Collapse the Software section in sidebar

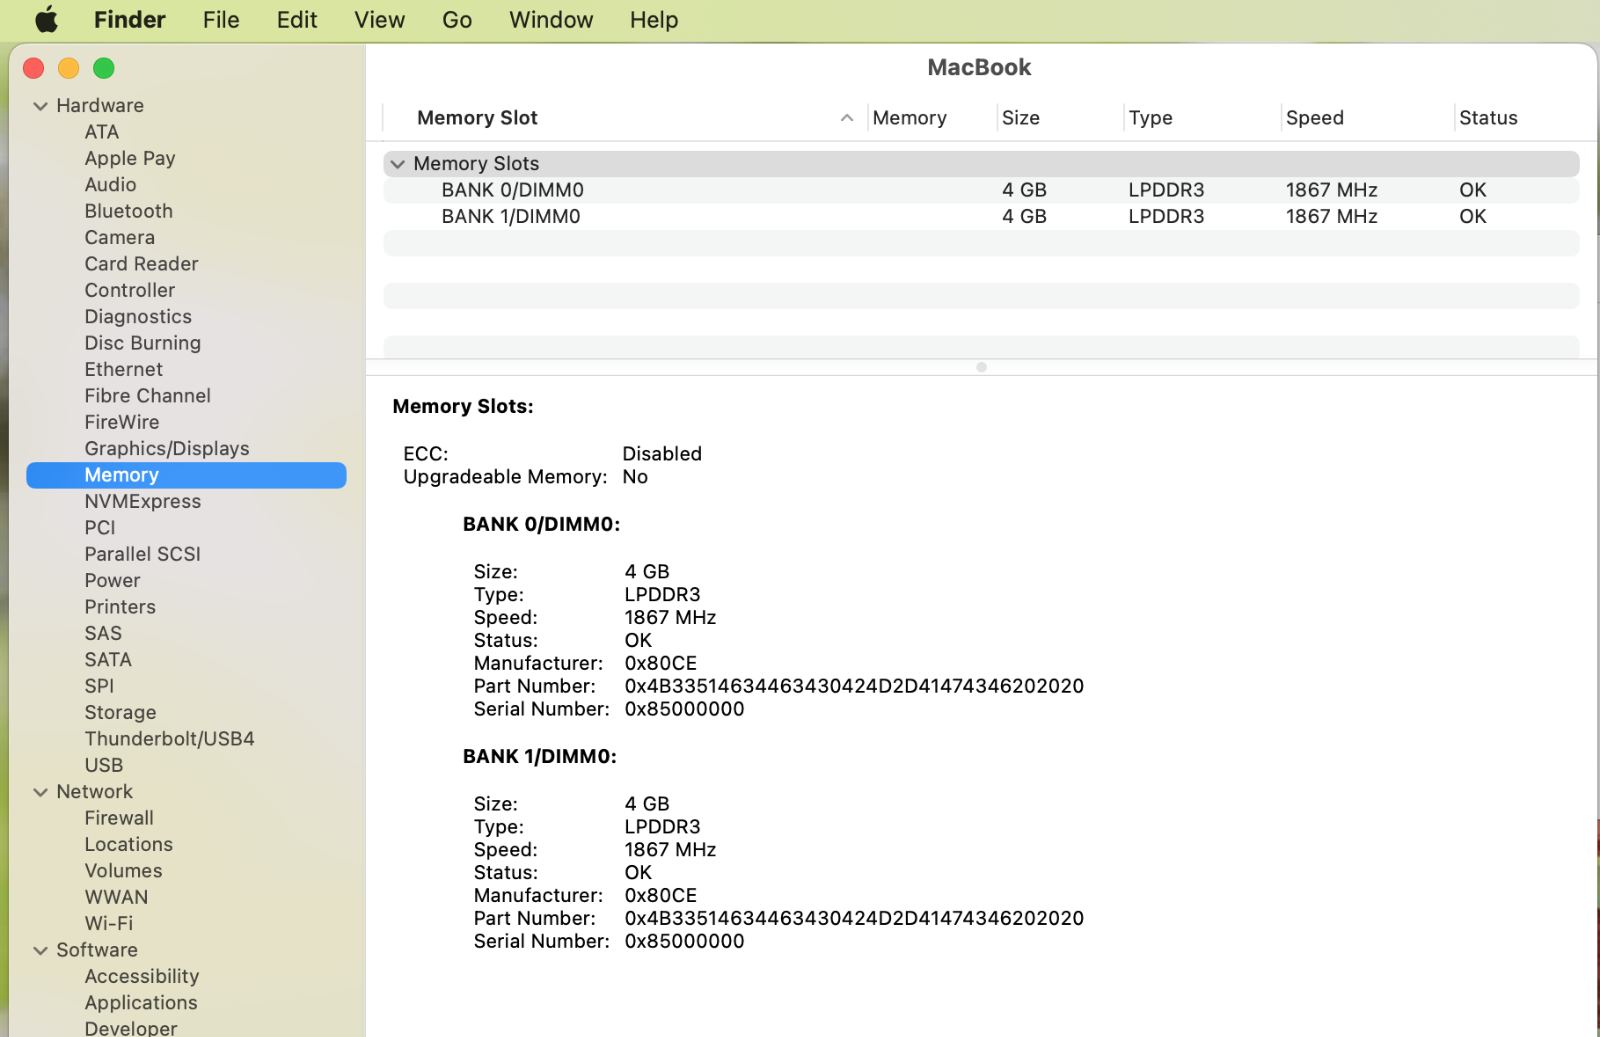pyautogui.click(x=40, y=950)
